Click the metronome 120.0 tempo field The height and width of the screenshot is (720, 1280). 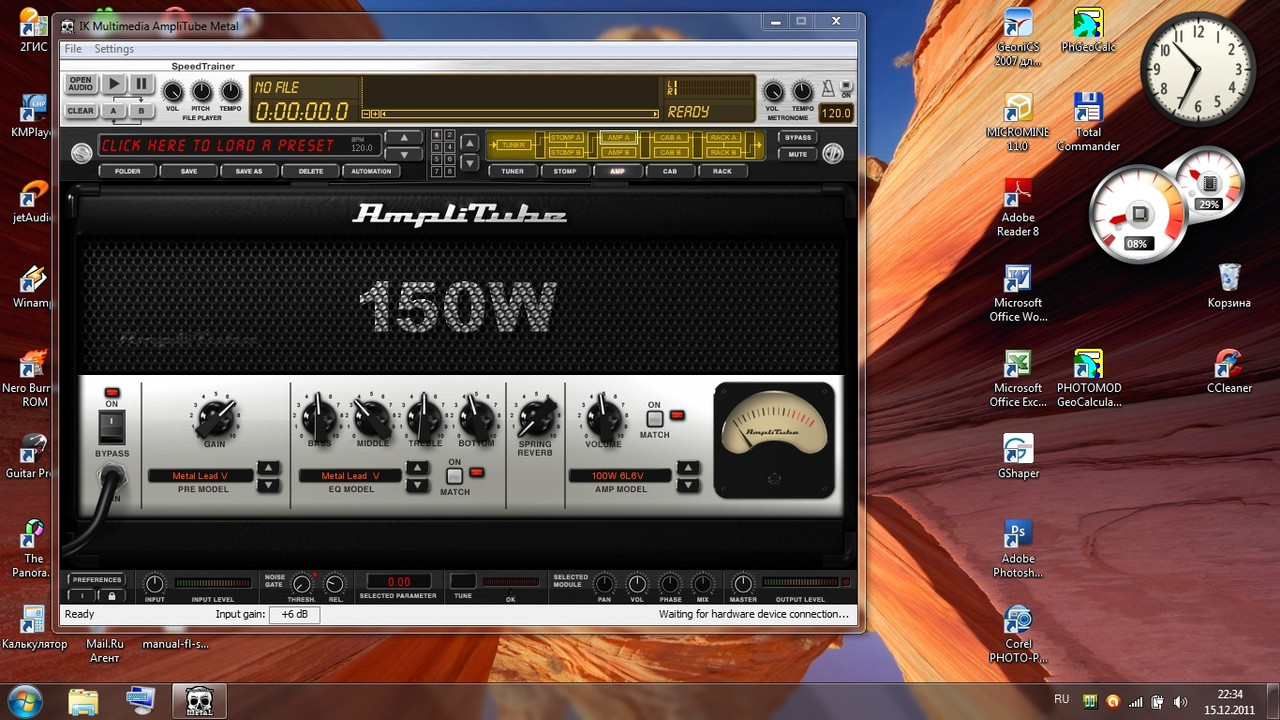pos(836,113)
